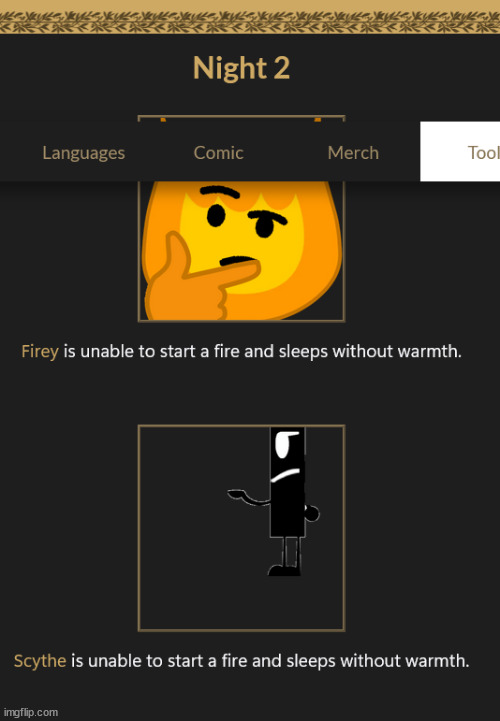Click the Scythe name link
Screen dimensions: 500x721
point(40,661)
